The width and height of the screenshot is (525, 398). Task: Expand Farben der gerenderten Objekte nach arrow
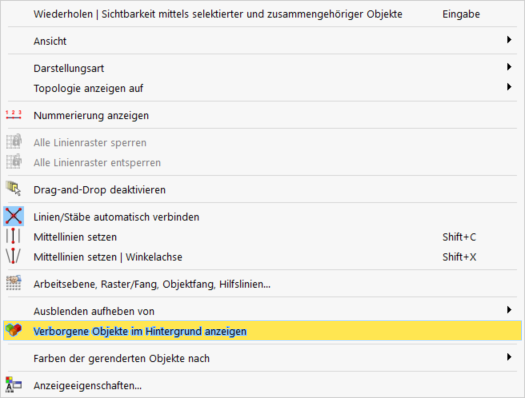pos(509,357)
